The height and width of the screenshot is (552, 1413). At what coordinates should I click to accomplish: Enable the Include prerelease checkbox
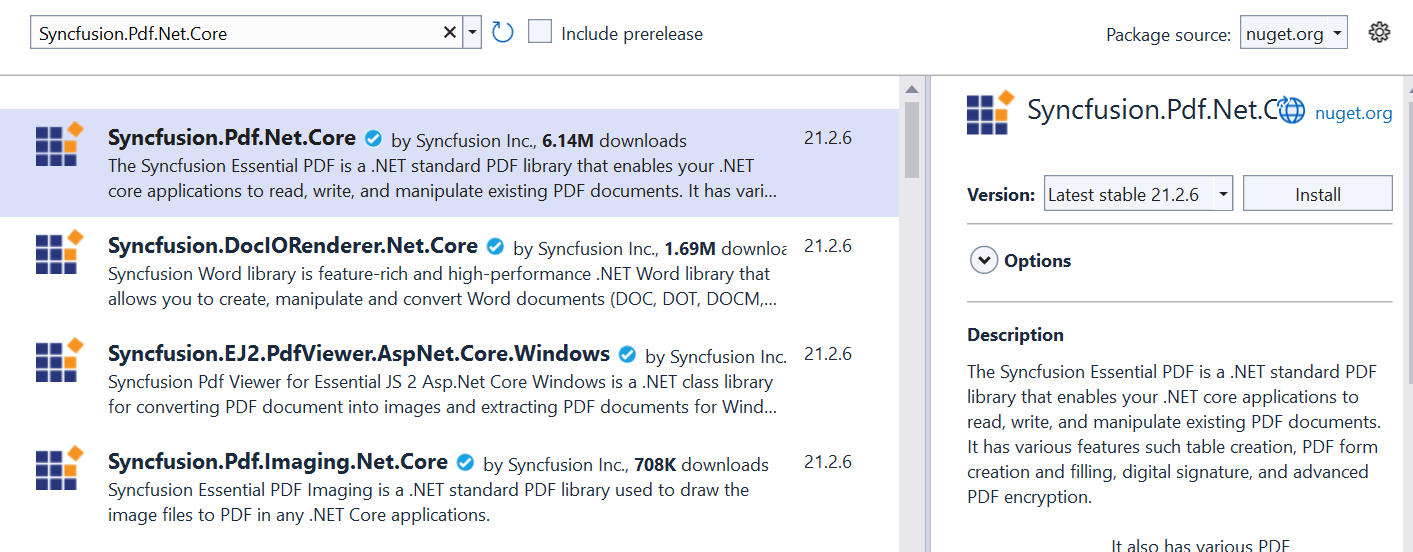tap(540, 32)
